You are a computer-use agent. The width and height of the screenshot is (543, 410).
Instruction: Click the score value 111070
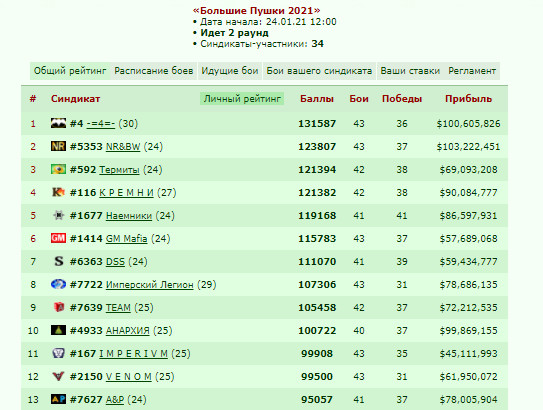point(317,261)
